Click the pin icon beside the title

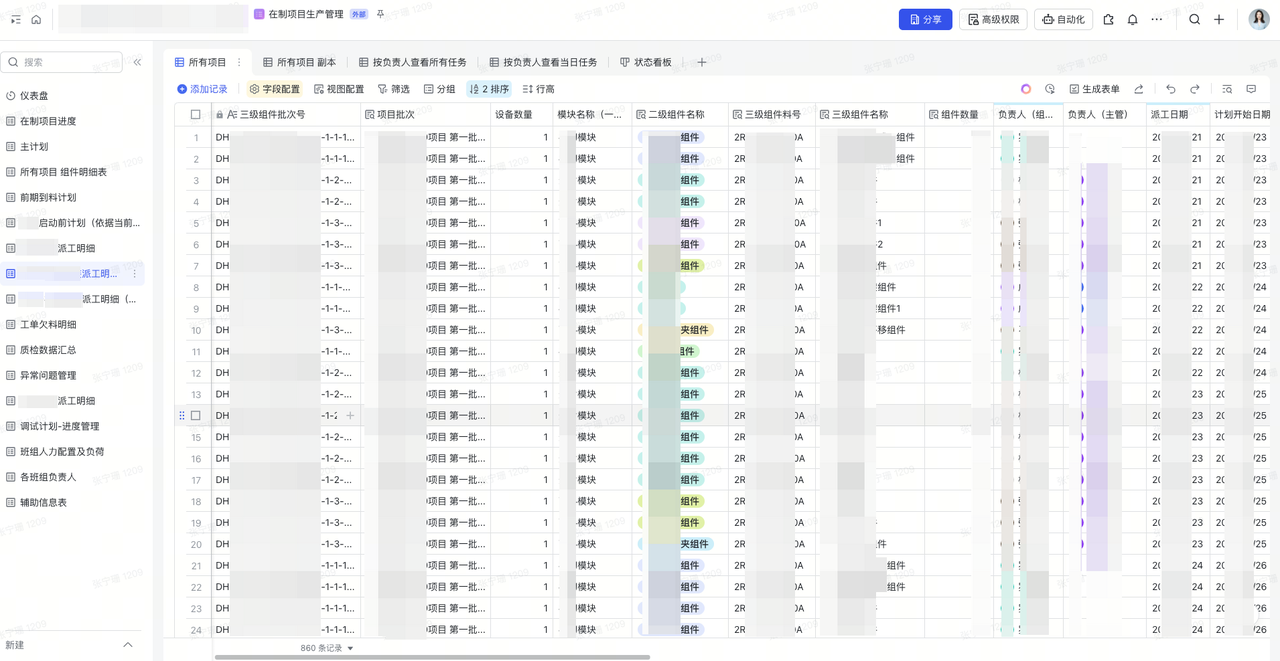click(380, 15)
